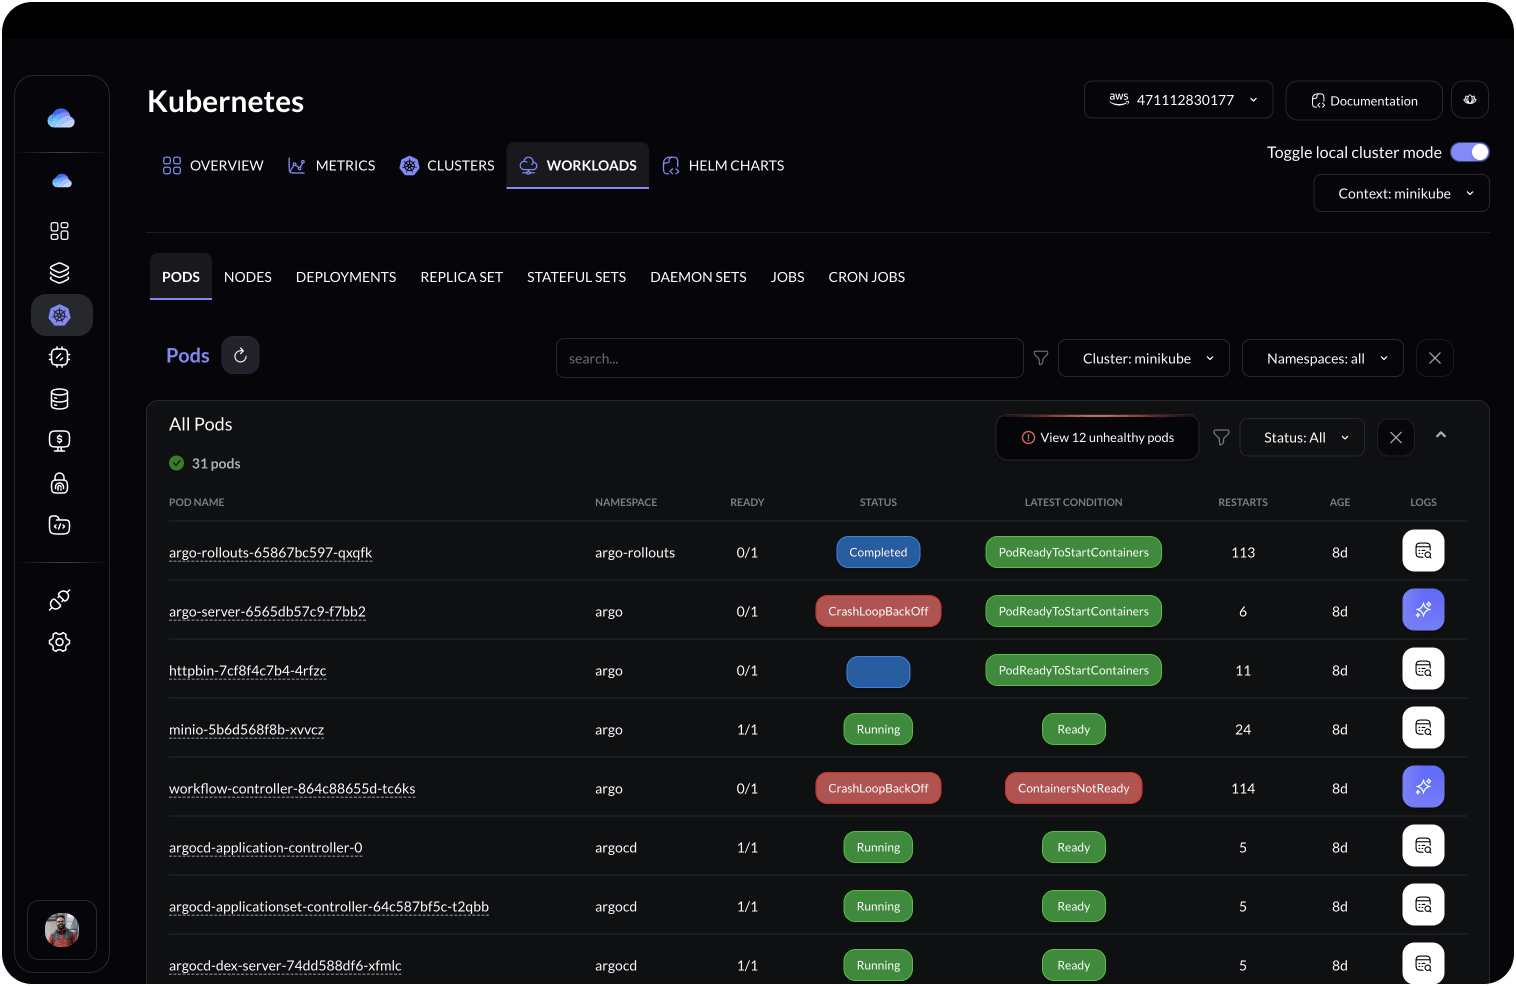This screenshot has height=986, width=1516.
Task: Switch to the Stateful Sets sub-tab
Action: tap(577, 277)
